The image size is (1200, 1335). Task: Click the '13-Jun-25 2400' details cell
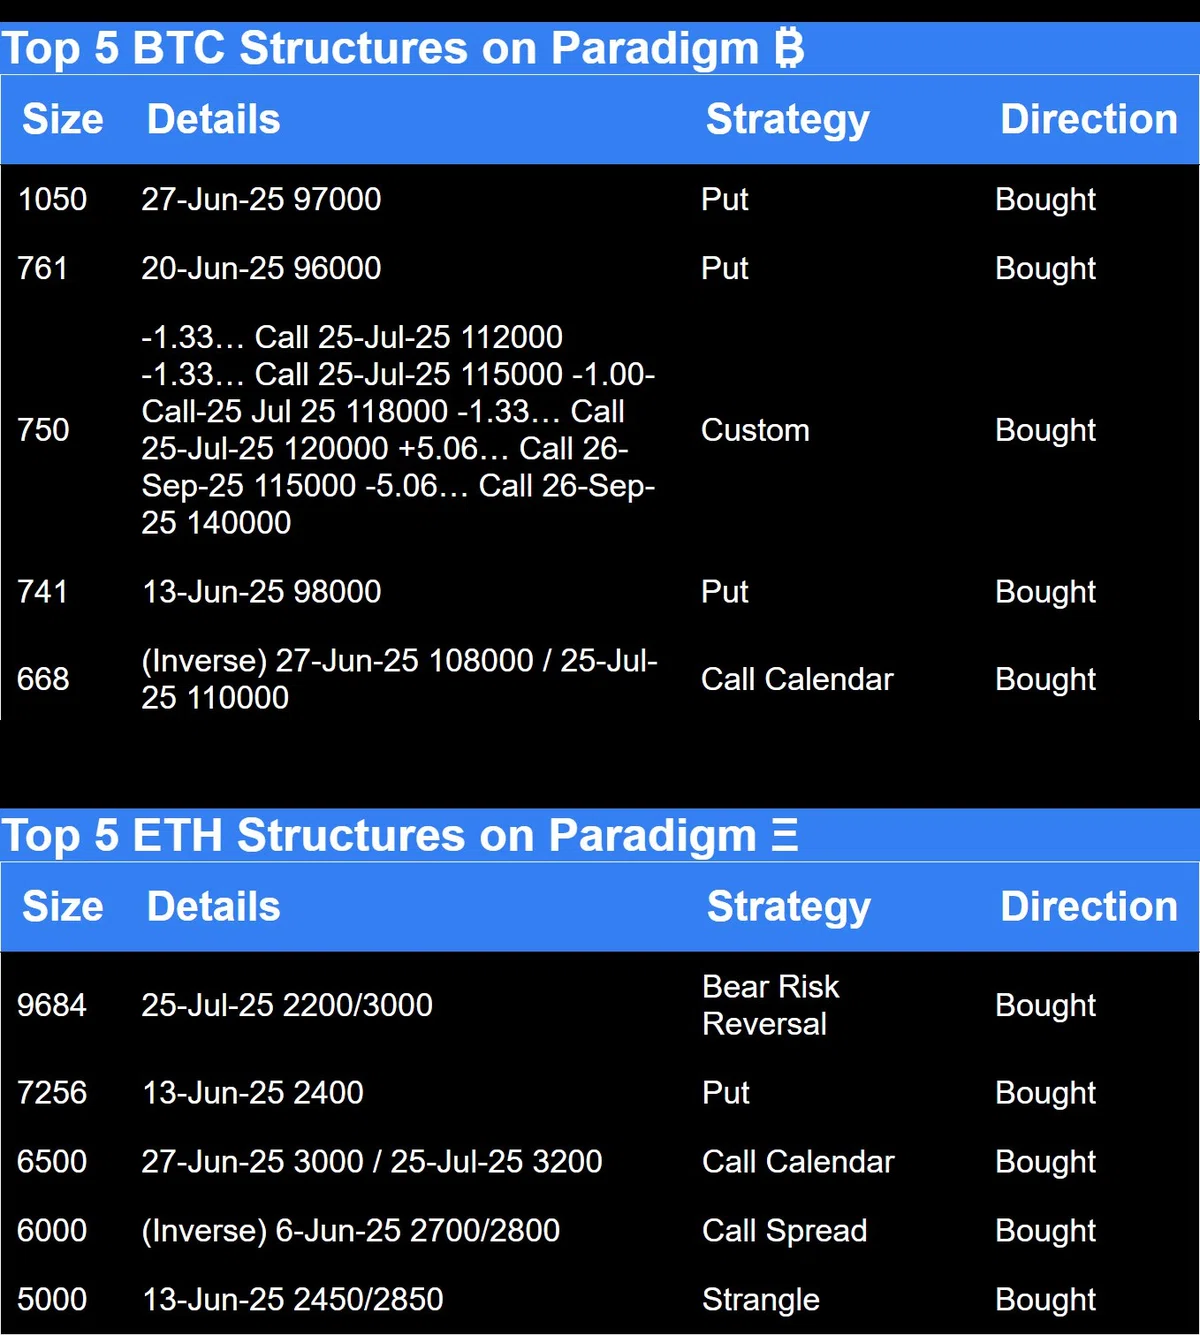click(x=253, y=1092)
